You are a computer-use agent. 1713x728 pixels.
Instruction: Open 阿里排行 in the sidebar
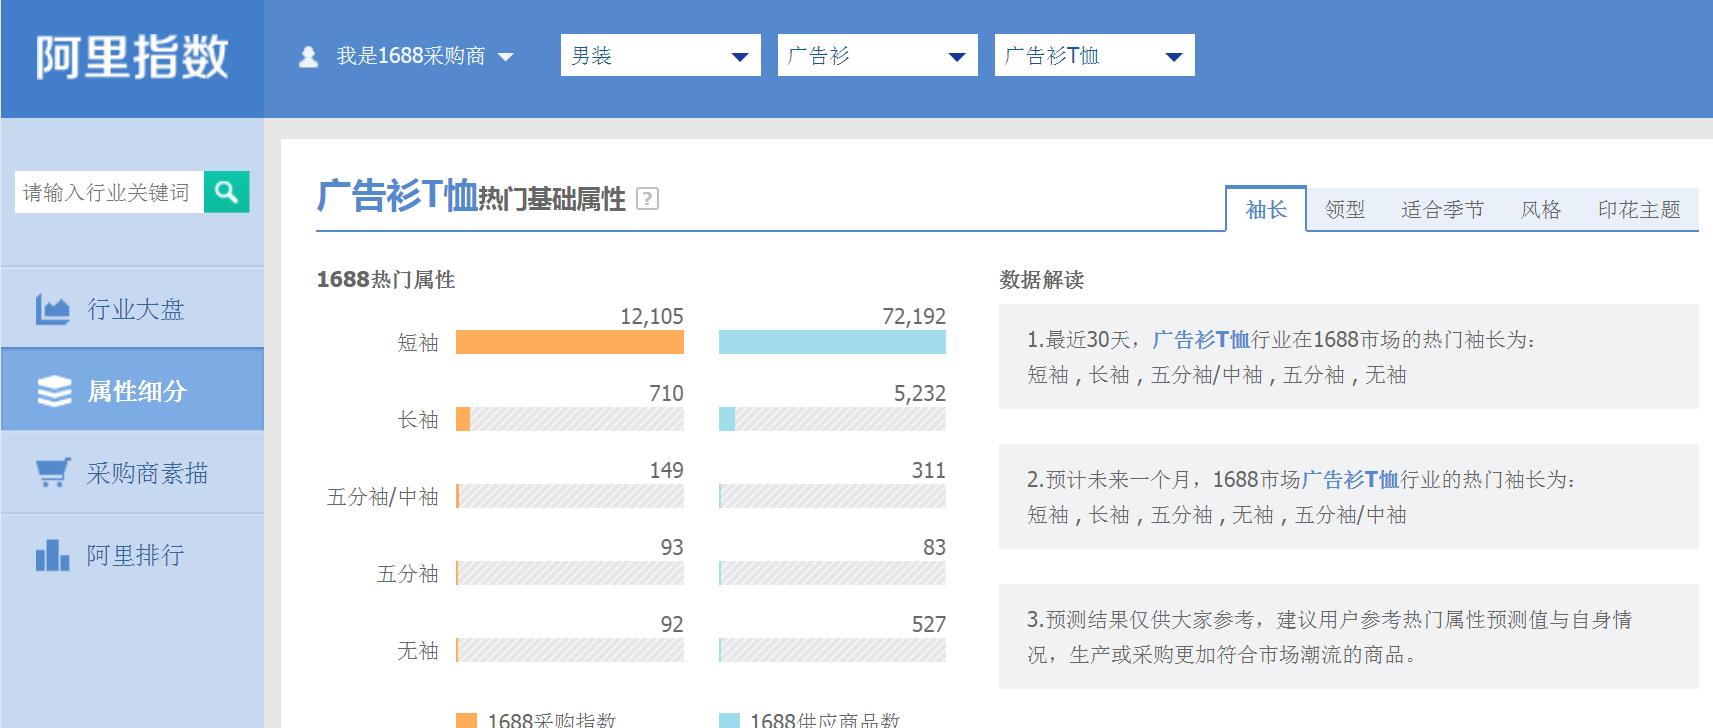click(132, 555)
